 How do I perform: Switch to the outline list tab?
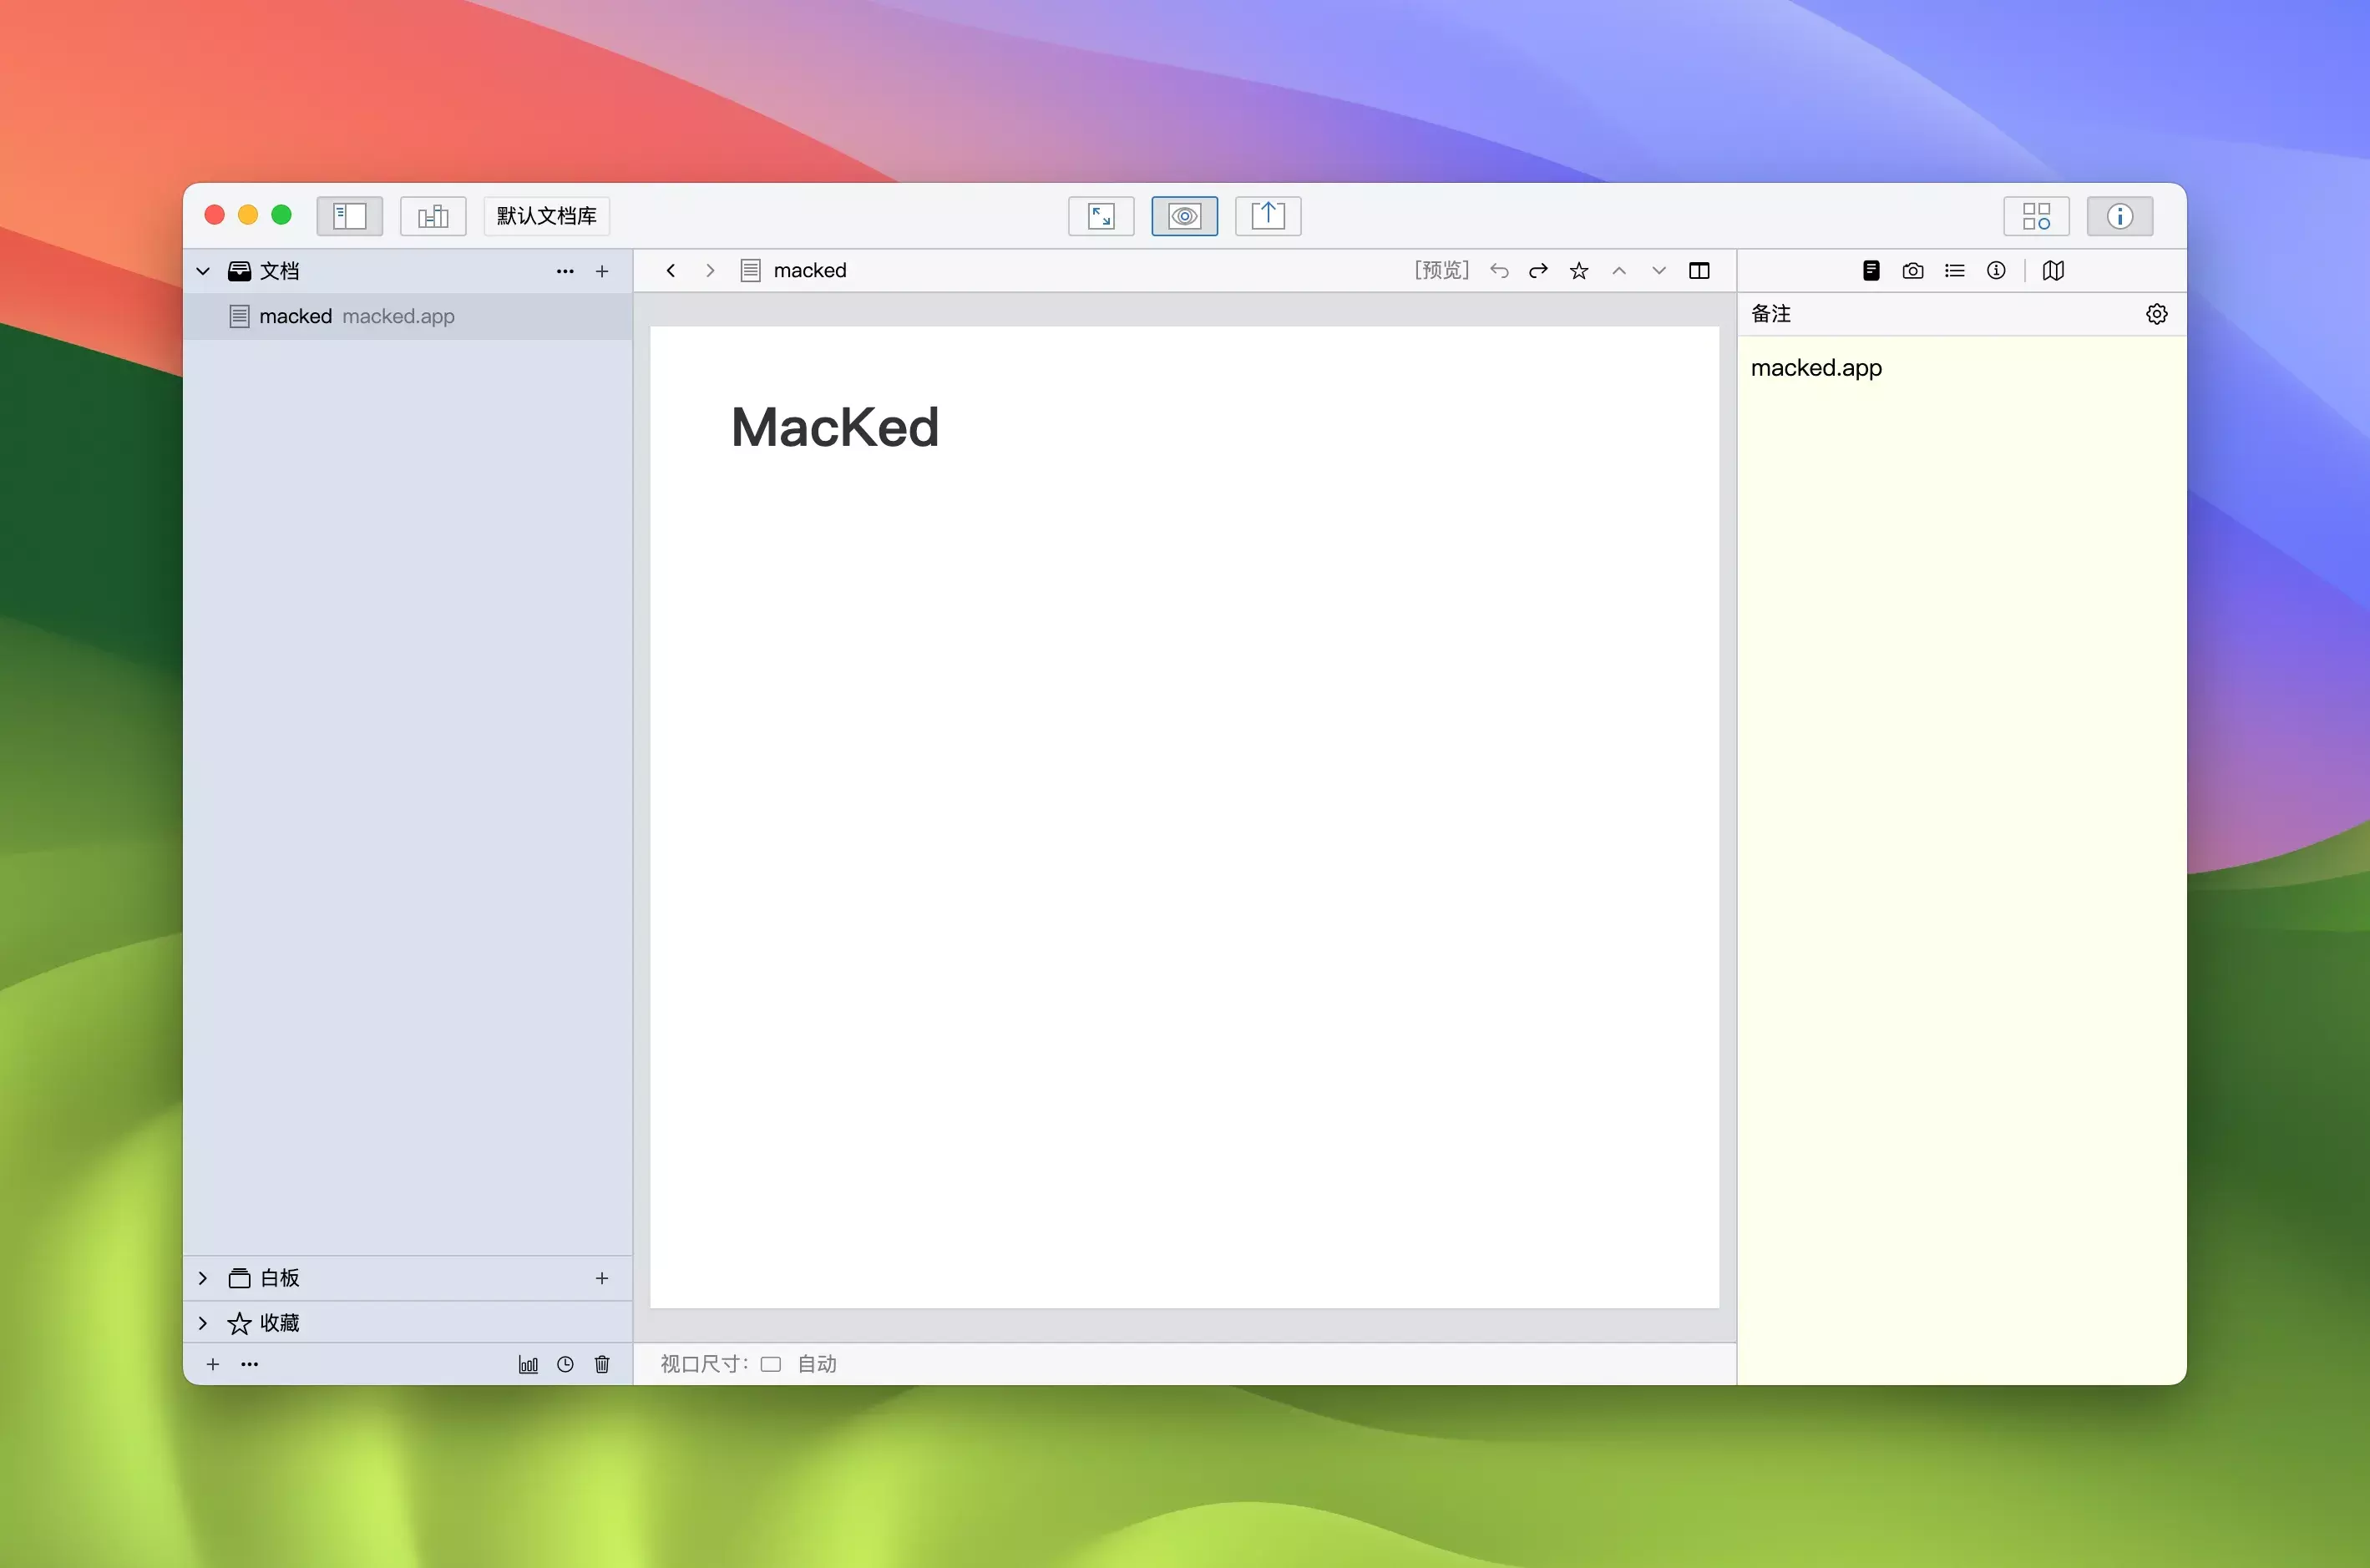coord(1954,271)
